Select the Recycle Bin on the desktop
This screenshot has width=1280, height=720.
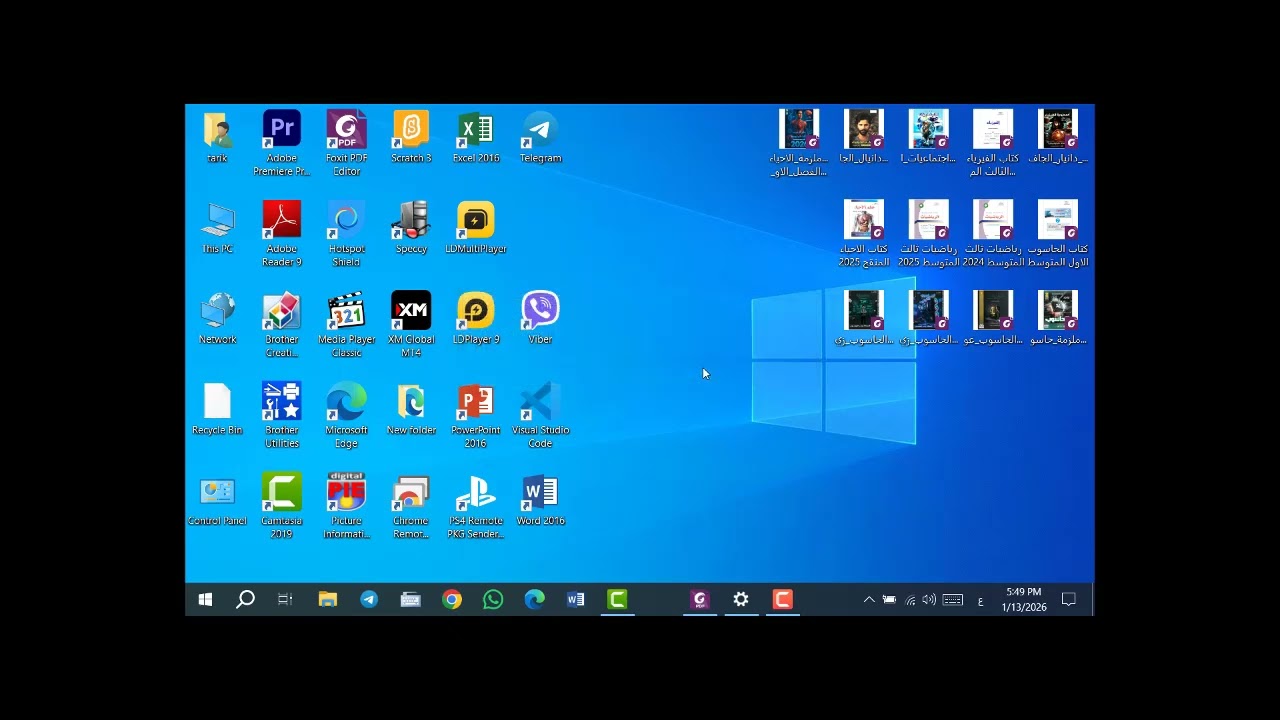pos(217,410)
